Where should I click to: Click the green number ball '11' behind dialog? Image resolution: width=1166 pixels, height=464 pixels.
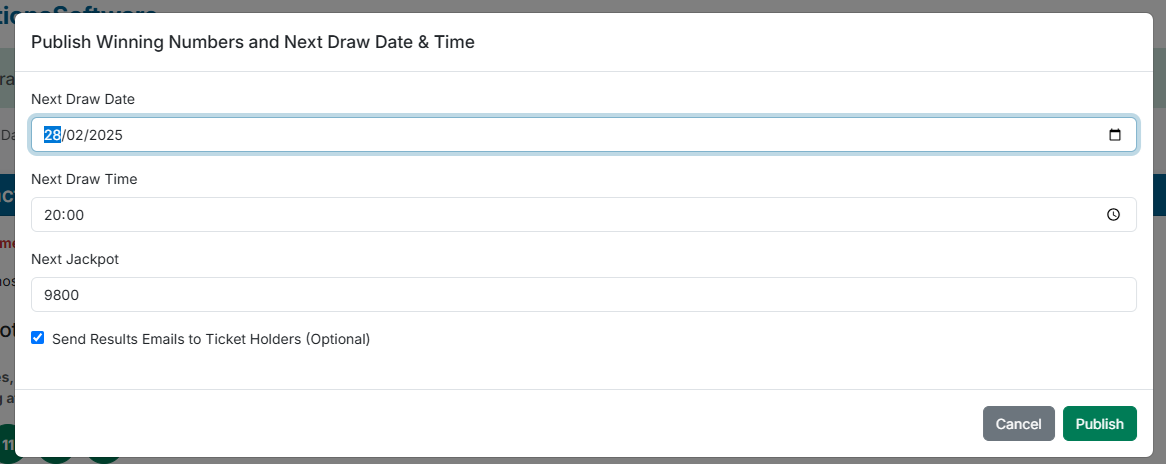[x=7, y=445]
